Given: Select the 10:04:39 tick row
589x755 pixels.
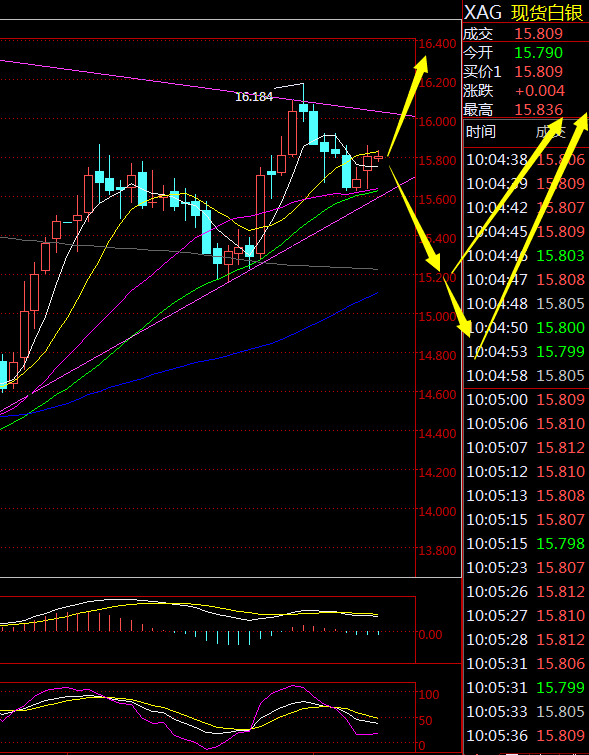Looking at the screenshot, I should tap(525, 183).
